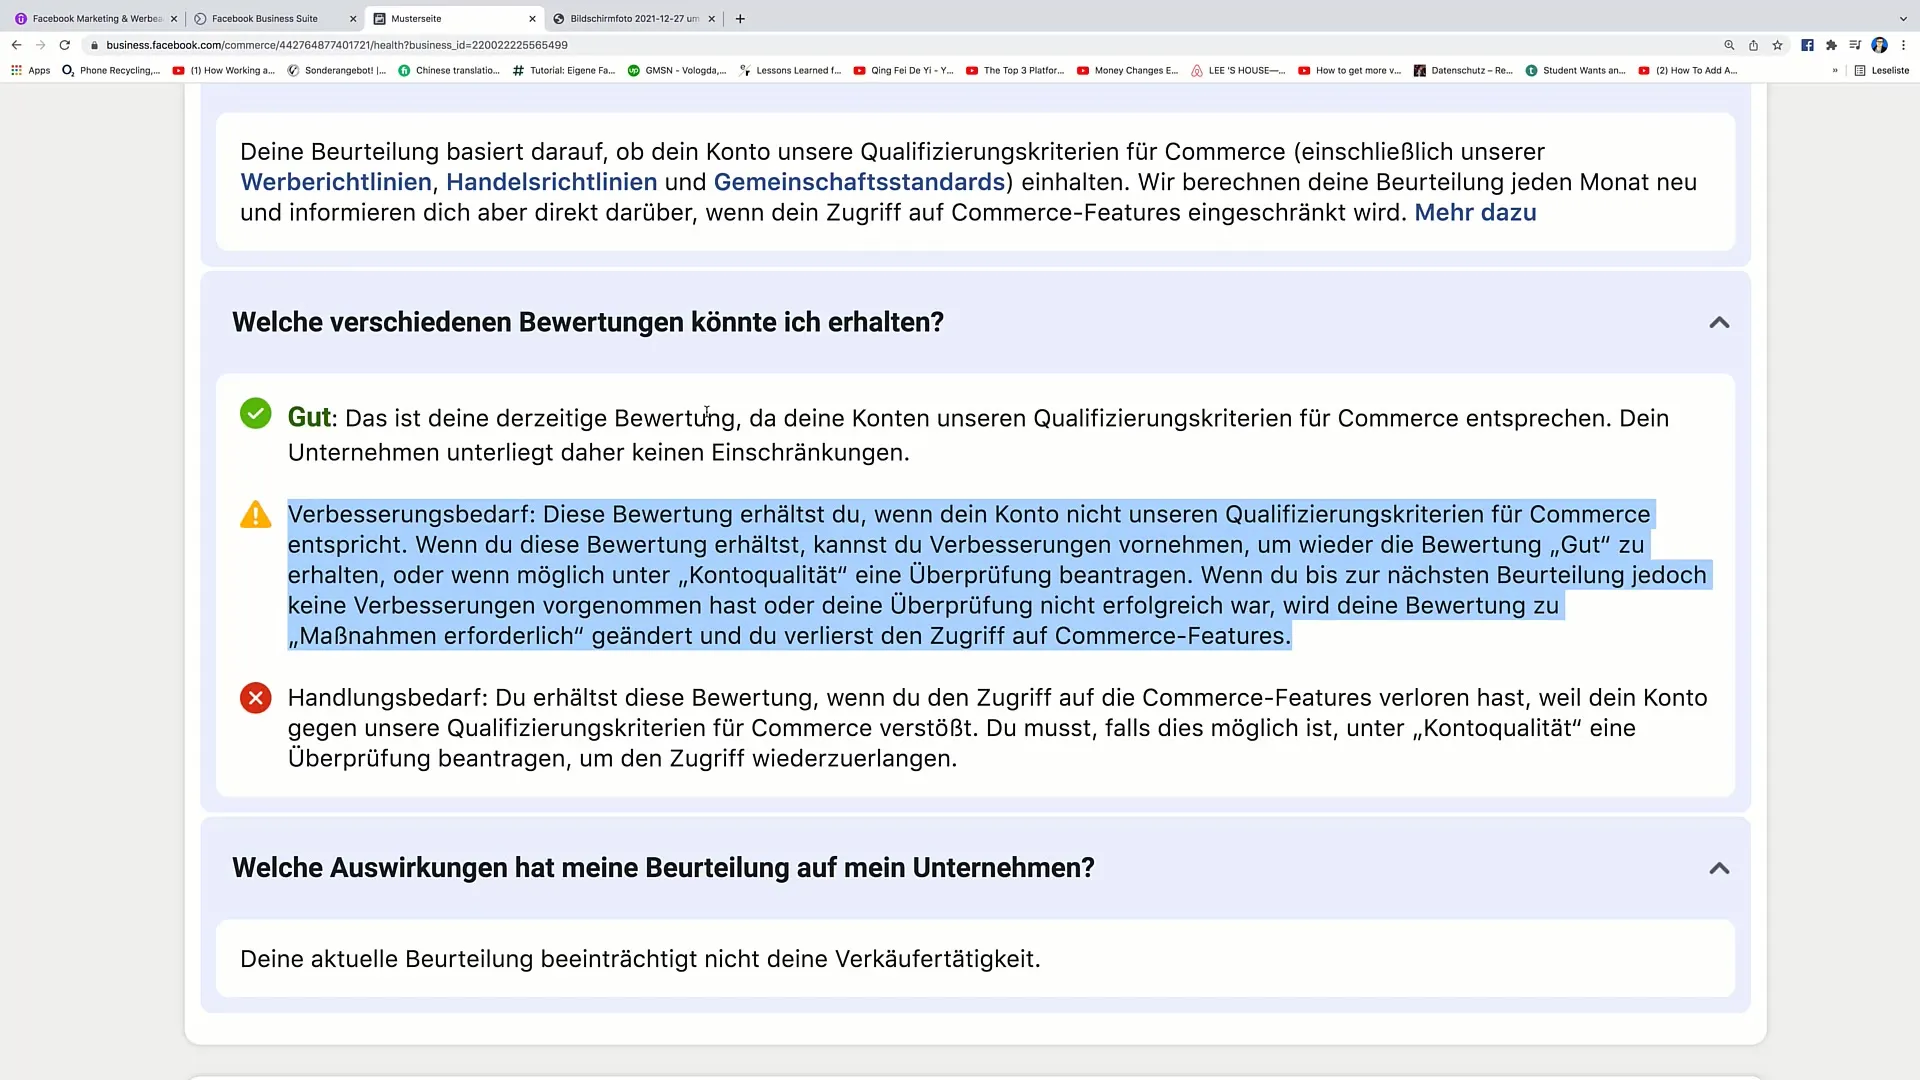Collapse the 'Welche Auswirkungen' section chevron
1920x1080 pixels.
pyautogui.click(x=1719, y=868)
